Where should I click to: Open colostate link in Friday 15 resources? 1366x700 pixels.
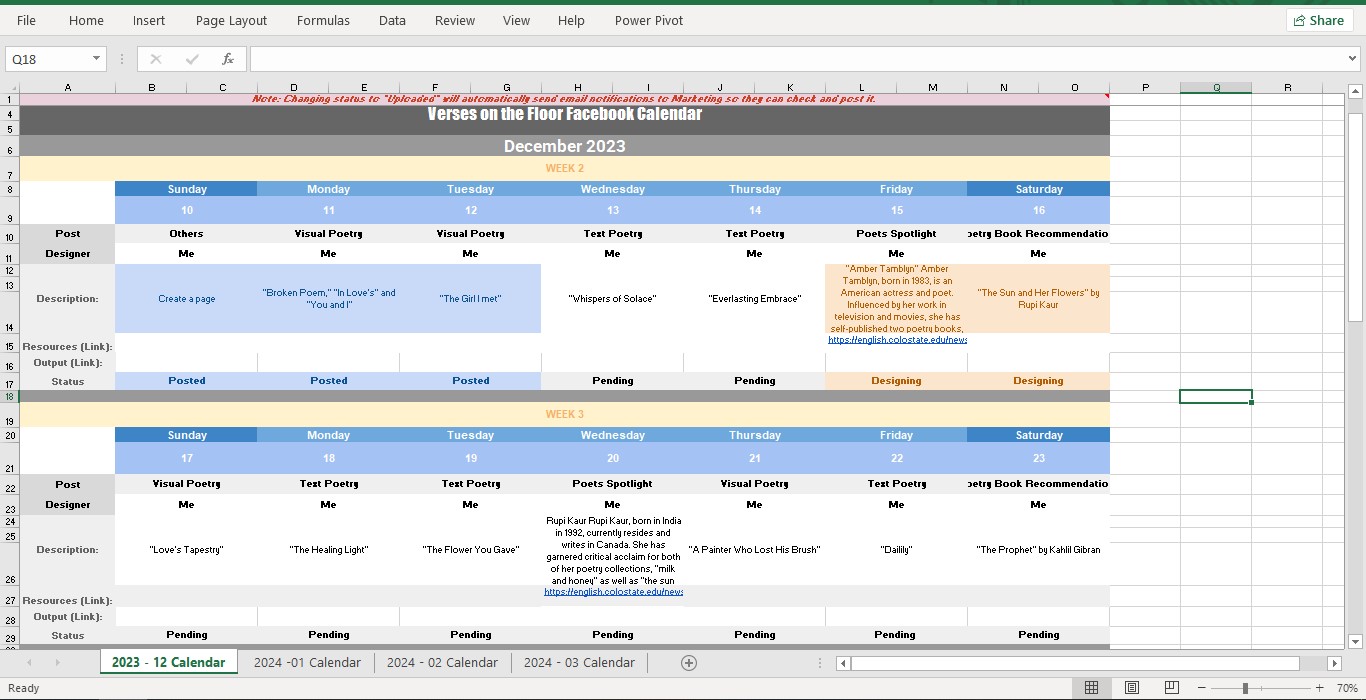pyautogui.click(x=897, y=340)
